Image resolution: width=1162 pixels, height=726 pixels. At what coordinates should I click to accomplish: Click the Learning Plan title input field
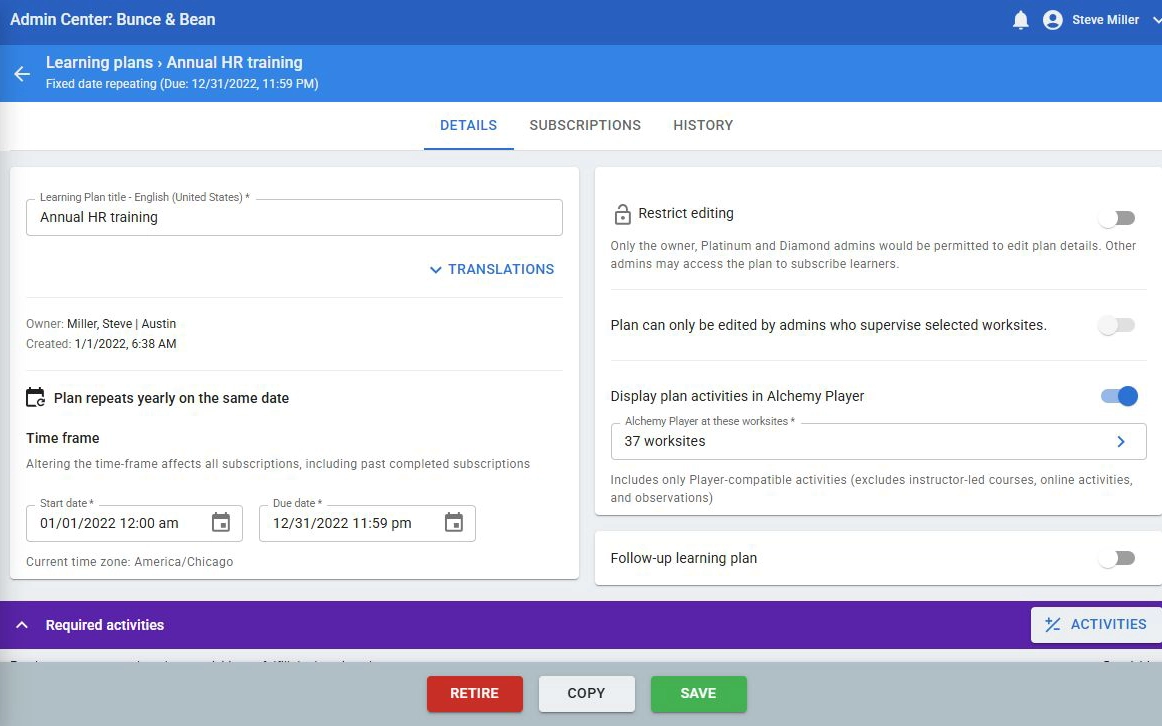pyautogui.click(x=294, y=217)
